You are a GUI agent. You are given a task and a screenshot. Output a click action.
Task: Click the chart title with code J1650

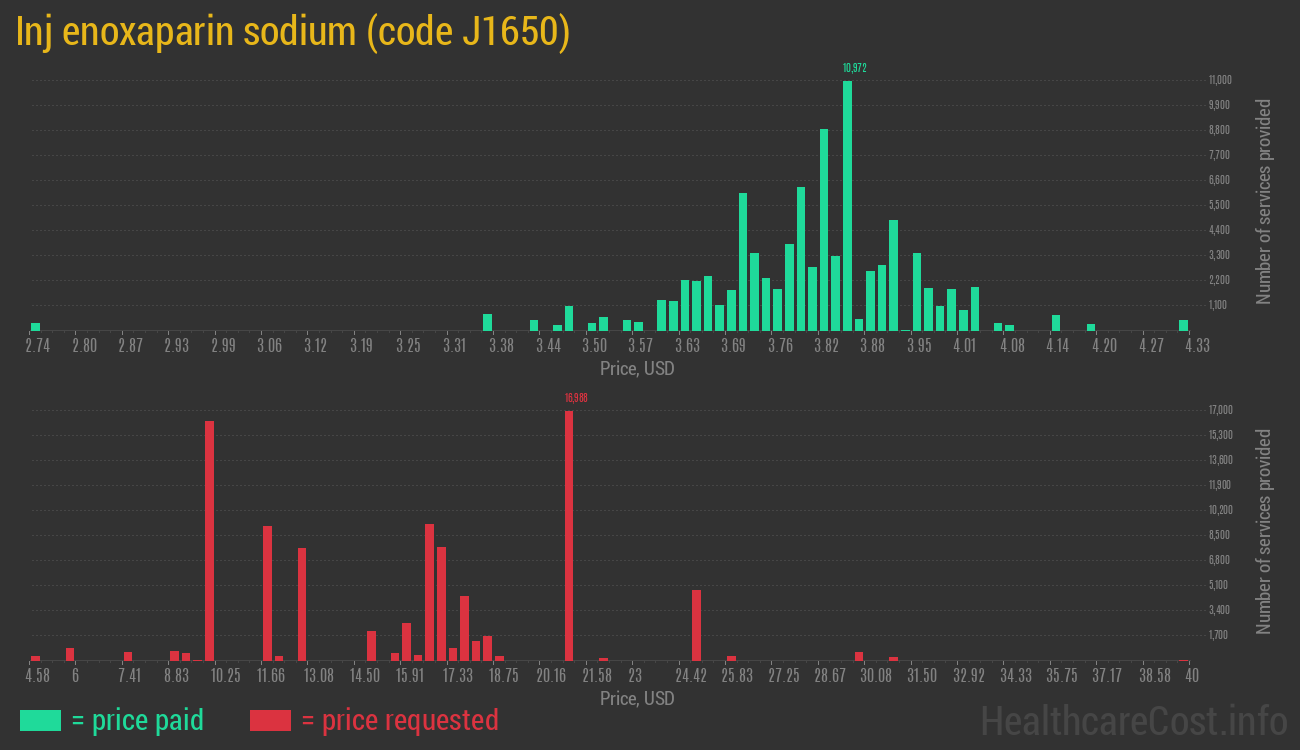point(293,32)
